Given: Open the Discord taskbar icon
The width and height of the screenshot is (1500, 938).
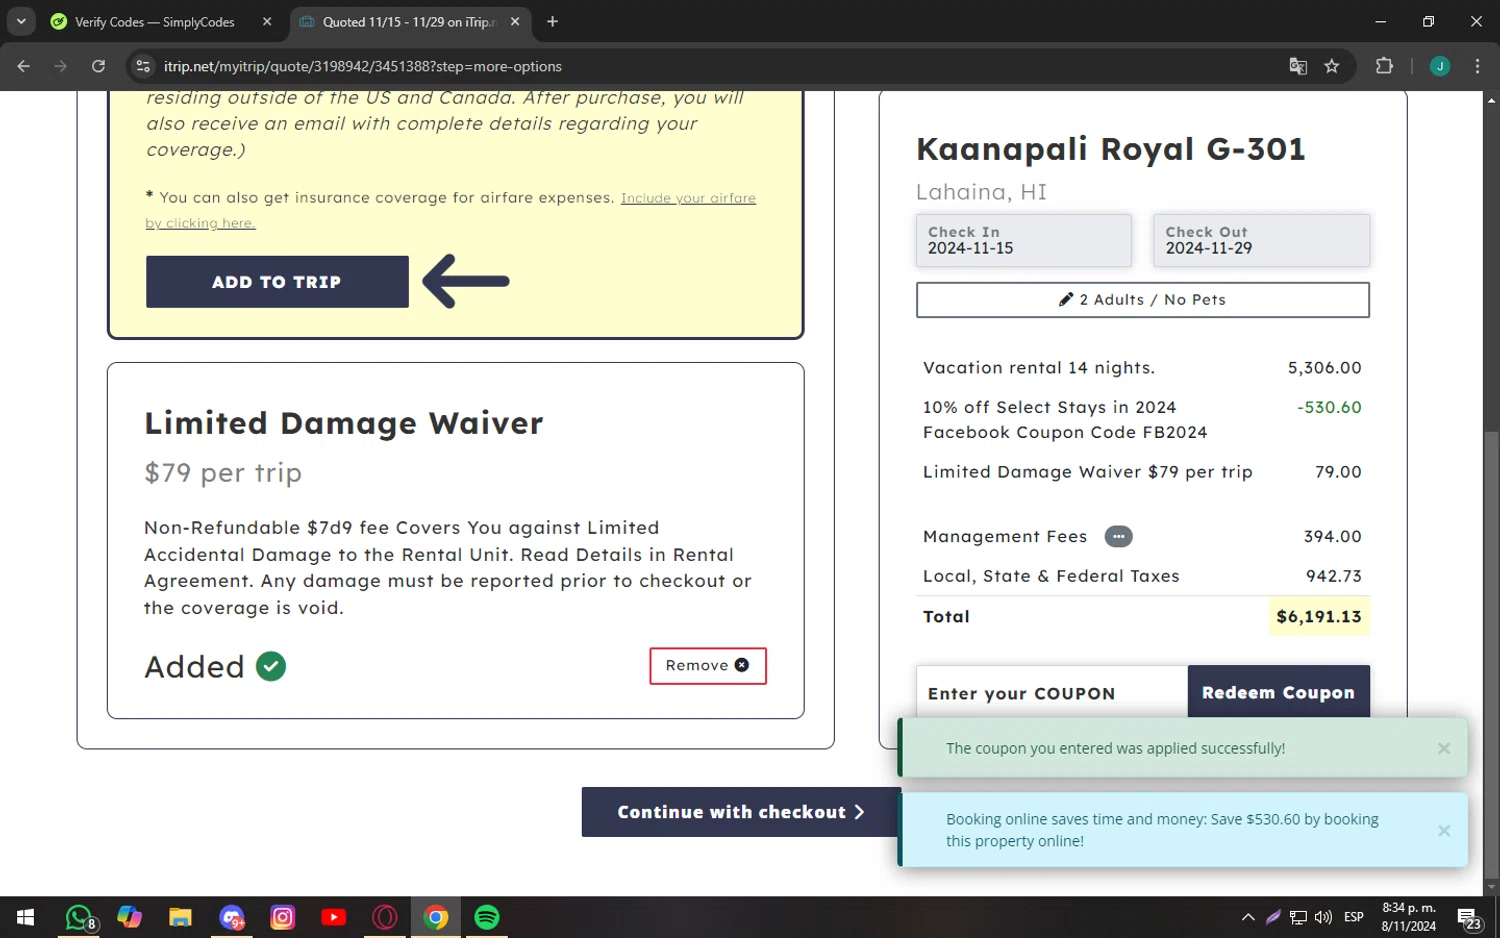Looking at the screenshot, I should 232,917.
